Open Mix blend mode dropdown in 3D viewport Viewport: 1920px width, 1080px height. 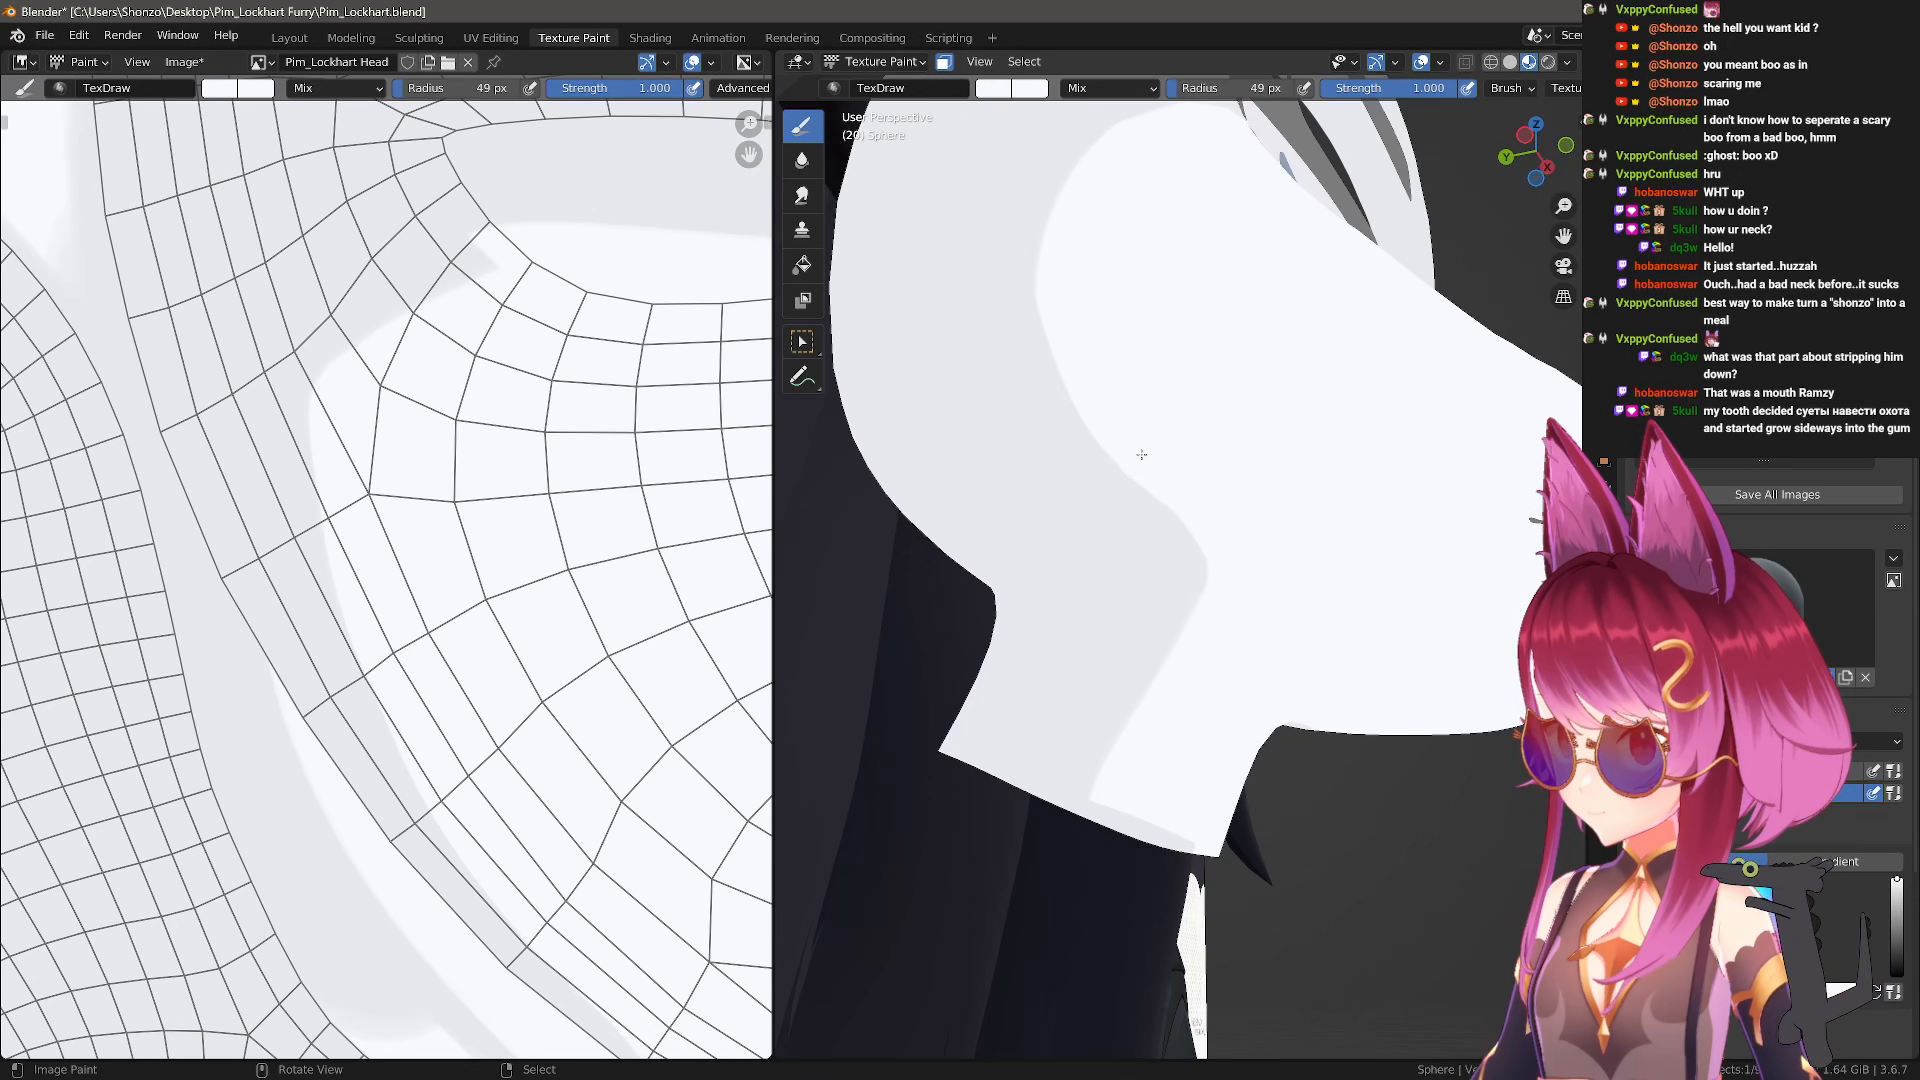[1110, 88]
